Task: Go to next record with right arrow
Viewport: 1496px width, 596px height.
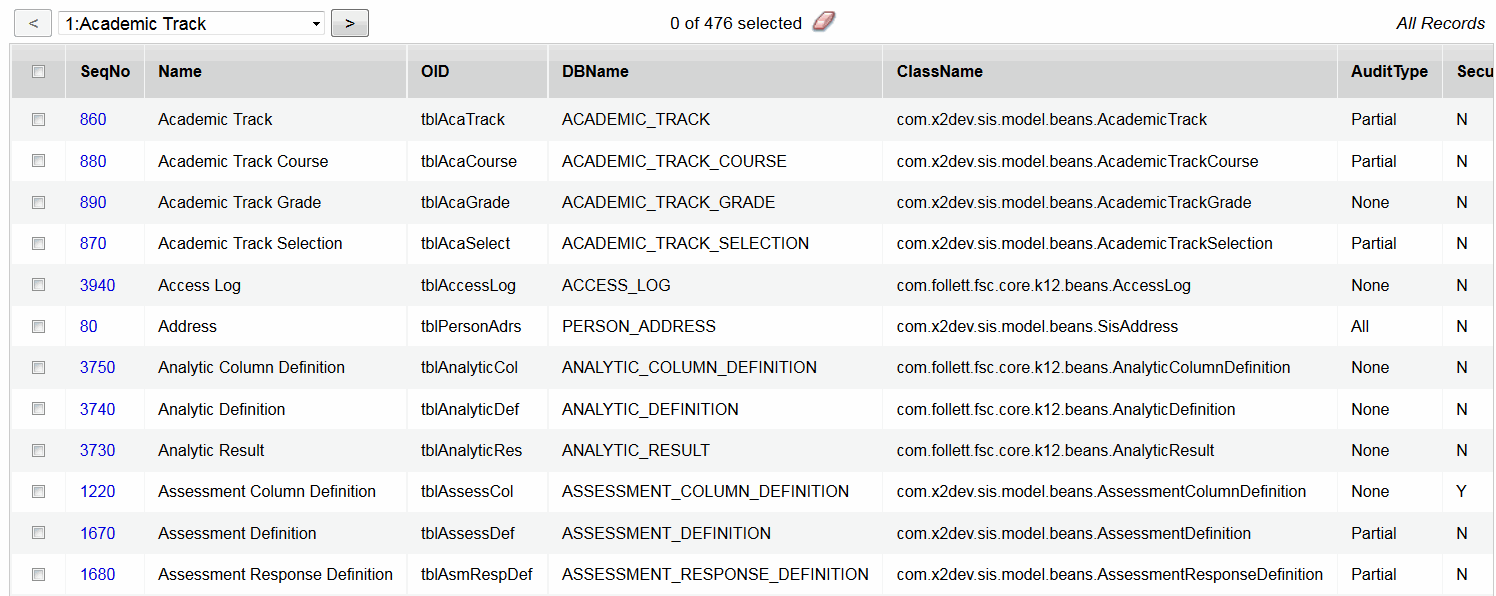Action: coord(350,23)
